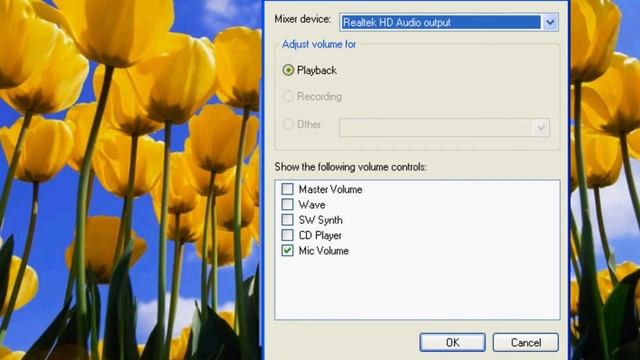Click the Wave label text
The width and height of the screenshot is (640, 360).
(312, 204)
